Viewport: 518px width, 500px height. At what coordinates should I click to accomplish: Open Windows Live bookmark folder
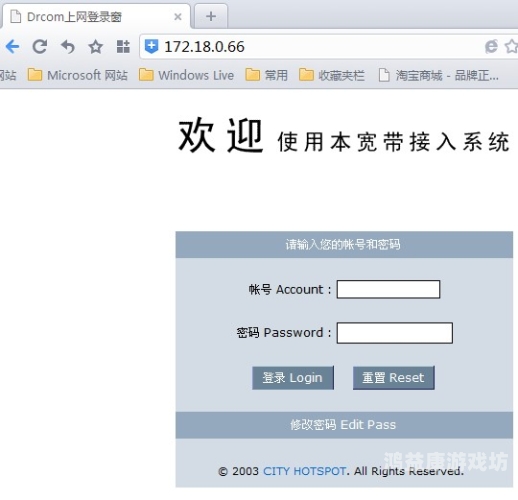coord(186,75)
